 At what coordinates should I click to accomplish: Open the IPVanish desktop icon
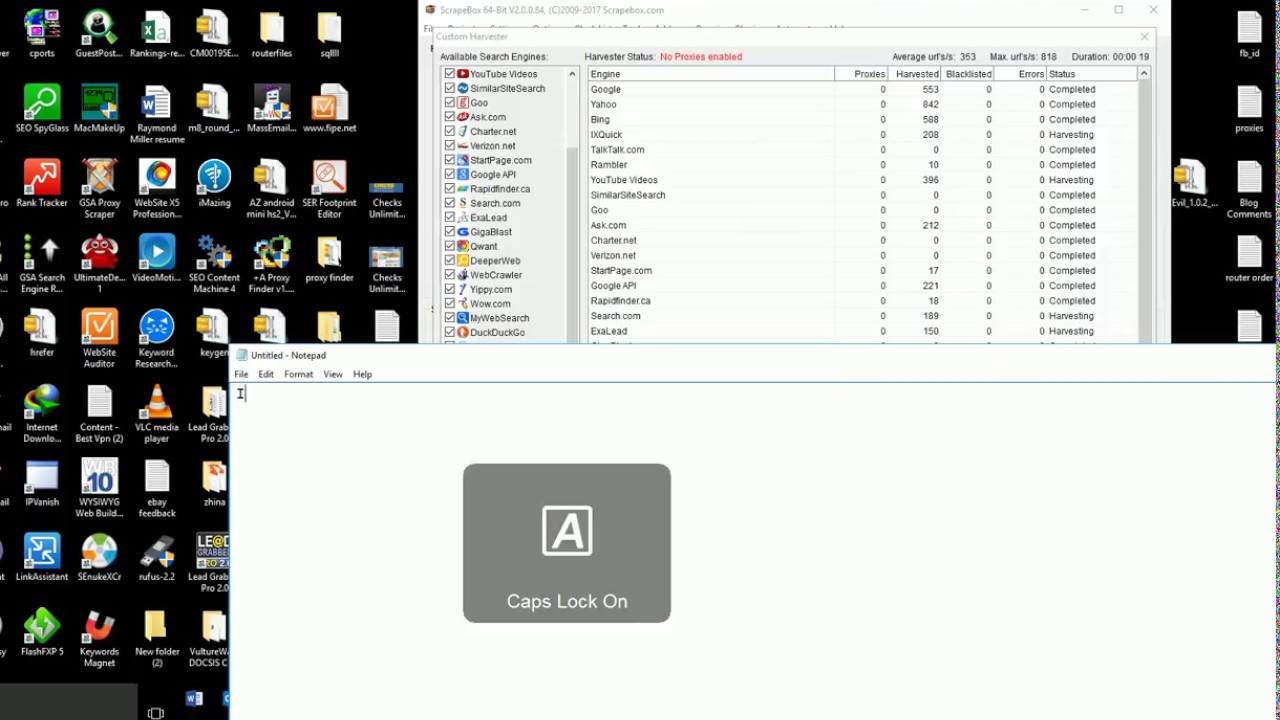point(41,483)
